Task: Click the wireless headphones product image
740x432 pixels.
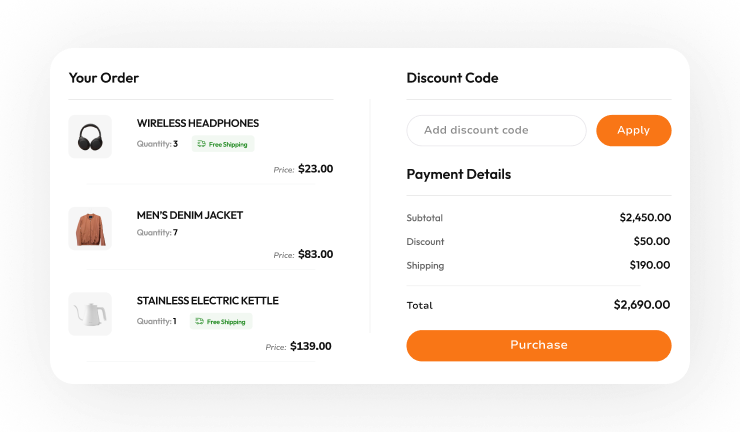Action: click(x=90, y=136)
